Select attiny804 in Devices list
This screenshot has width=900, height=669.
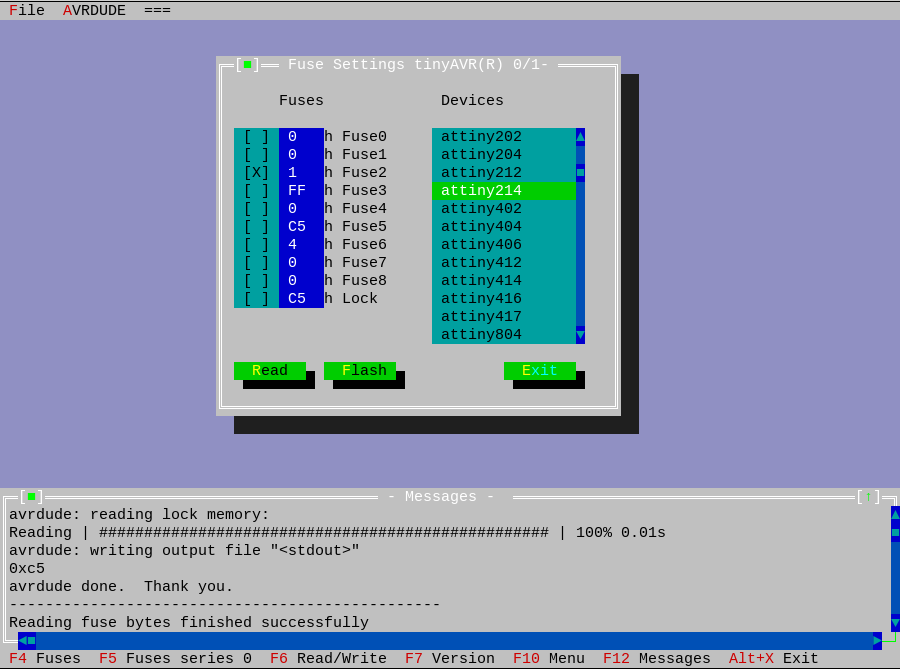click(503, 334)
